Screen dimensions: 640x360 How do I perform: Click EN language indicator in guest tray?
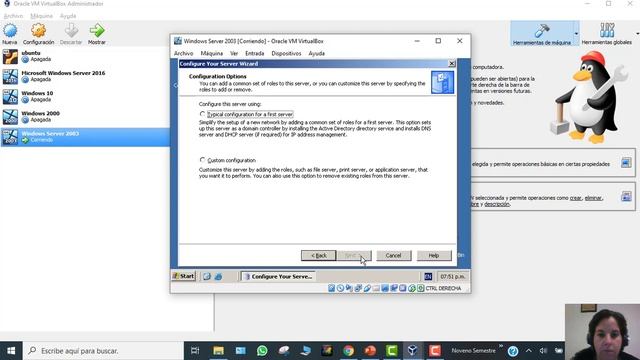(428, 276)
